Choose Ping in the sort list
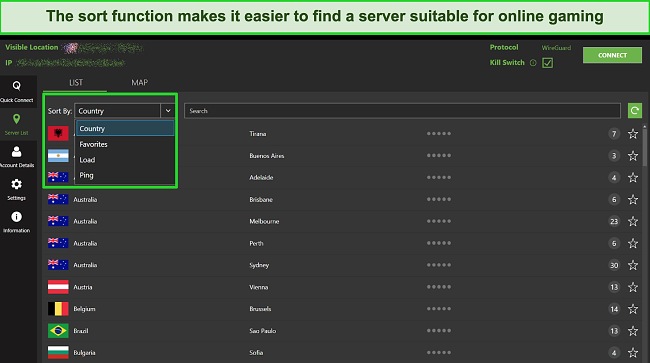Image resolution: width=650 pixels, height=363 pixels. pos(125,175)
